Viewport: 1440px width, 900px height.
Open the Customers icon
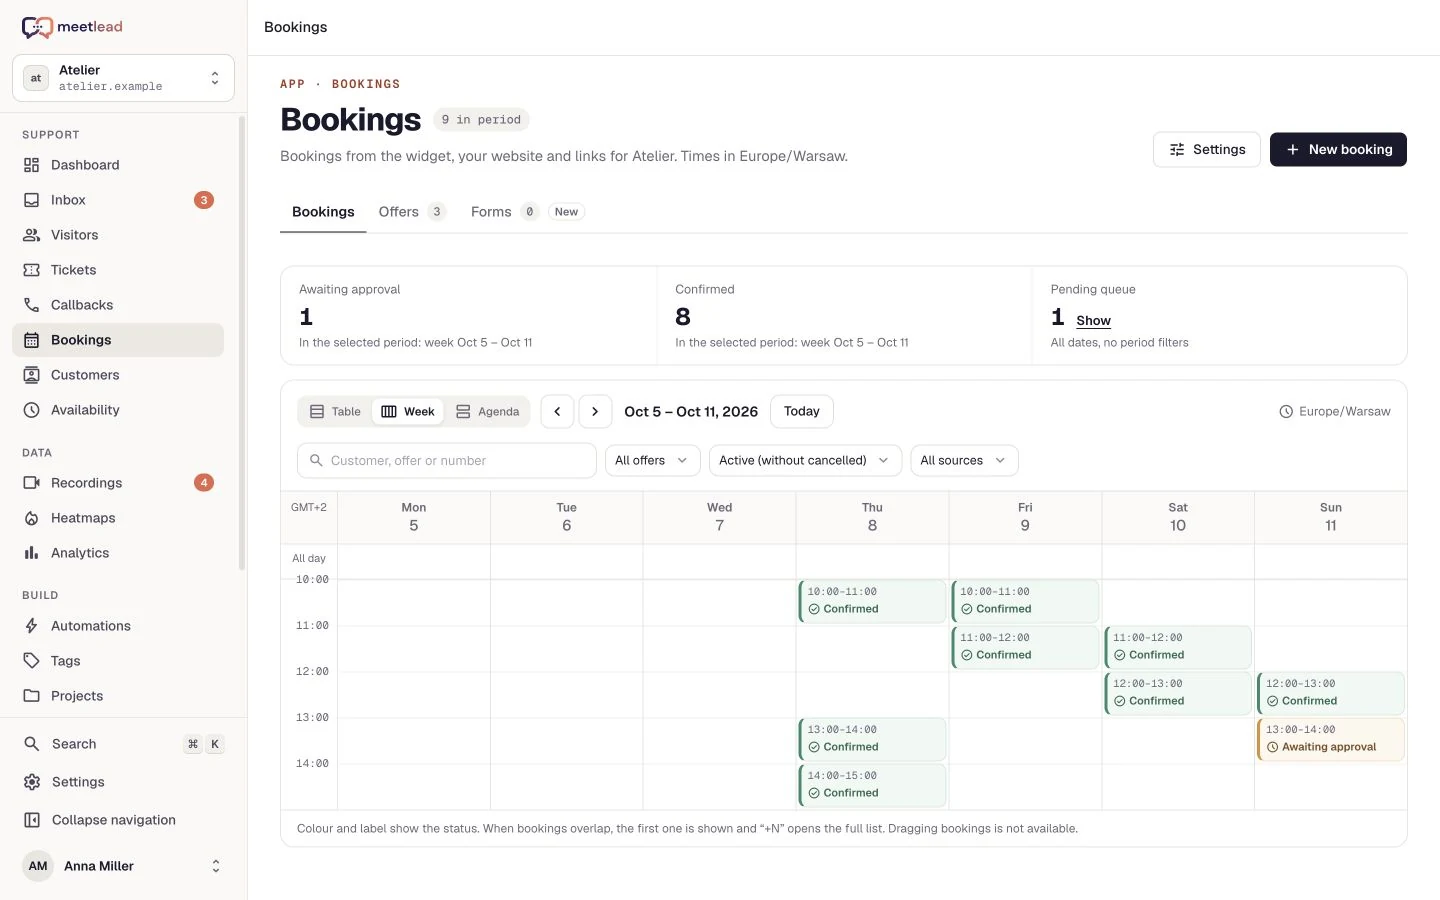click(x=32, y=375)
